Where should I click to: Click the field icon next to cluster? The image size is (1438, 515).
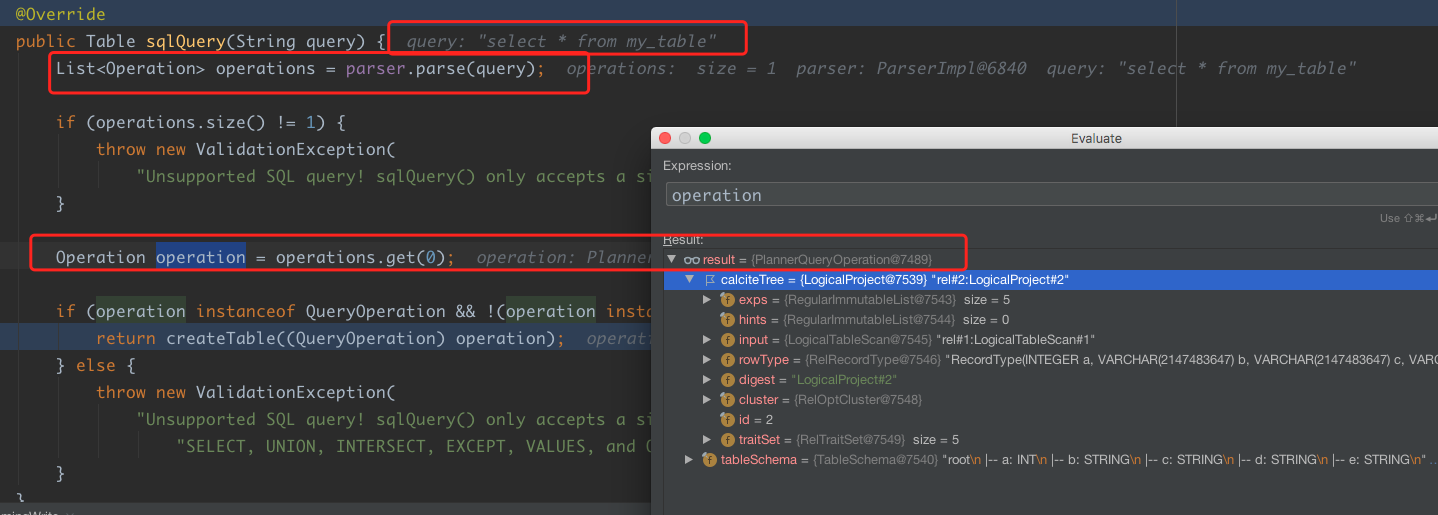[728, 400]
